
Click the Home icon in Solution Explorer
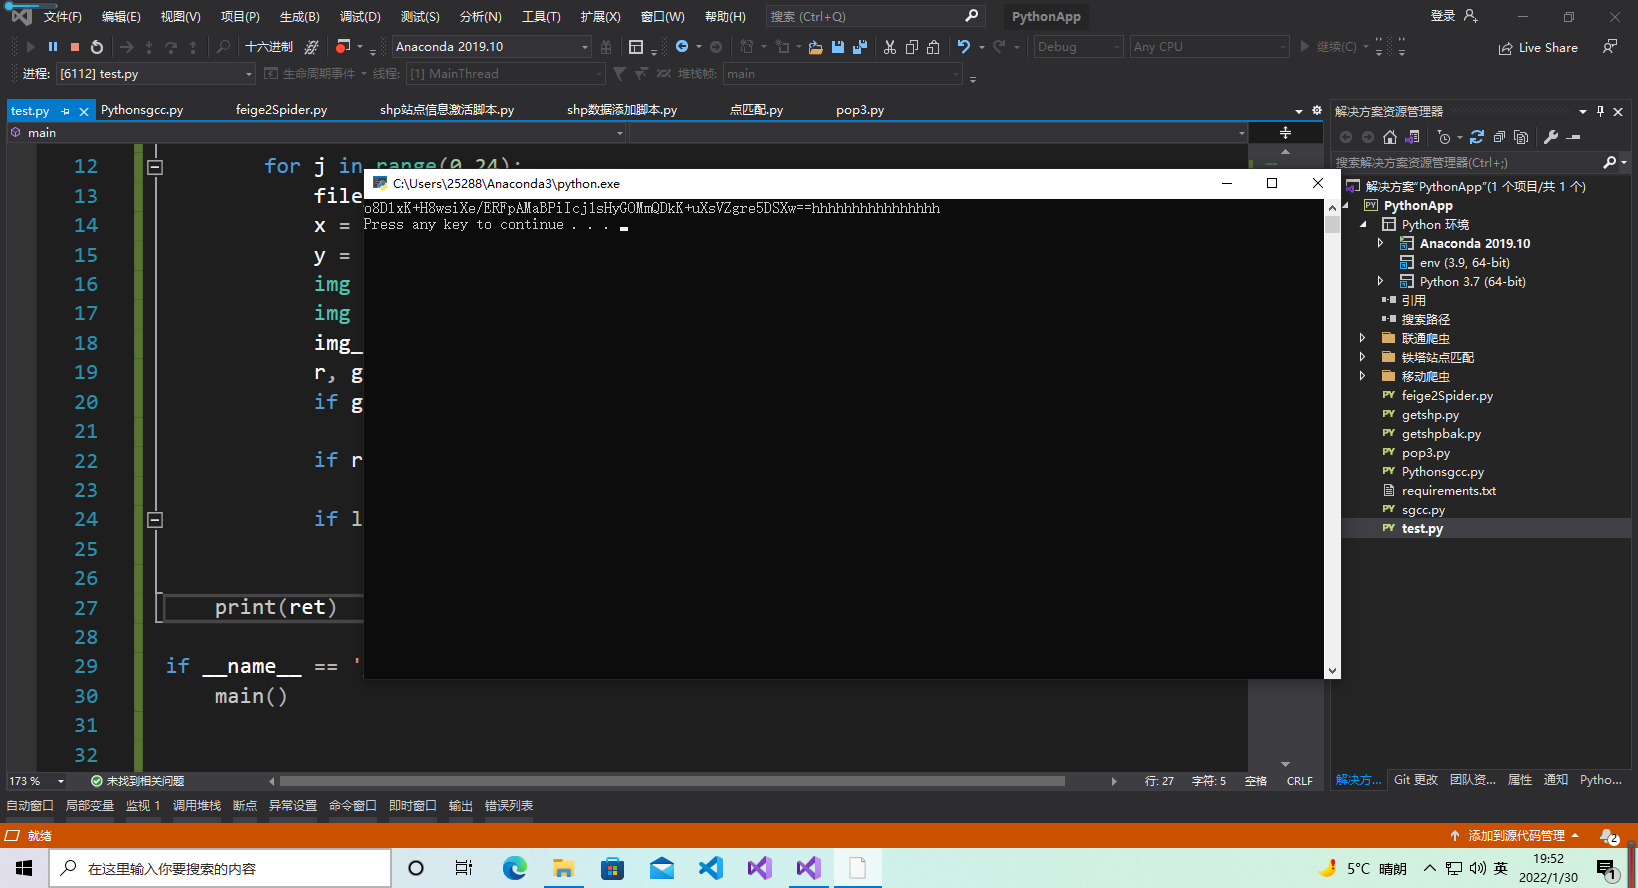(1390, 137)
